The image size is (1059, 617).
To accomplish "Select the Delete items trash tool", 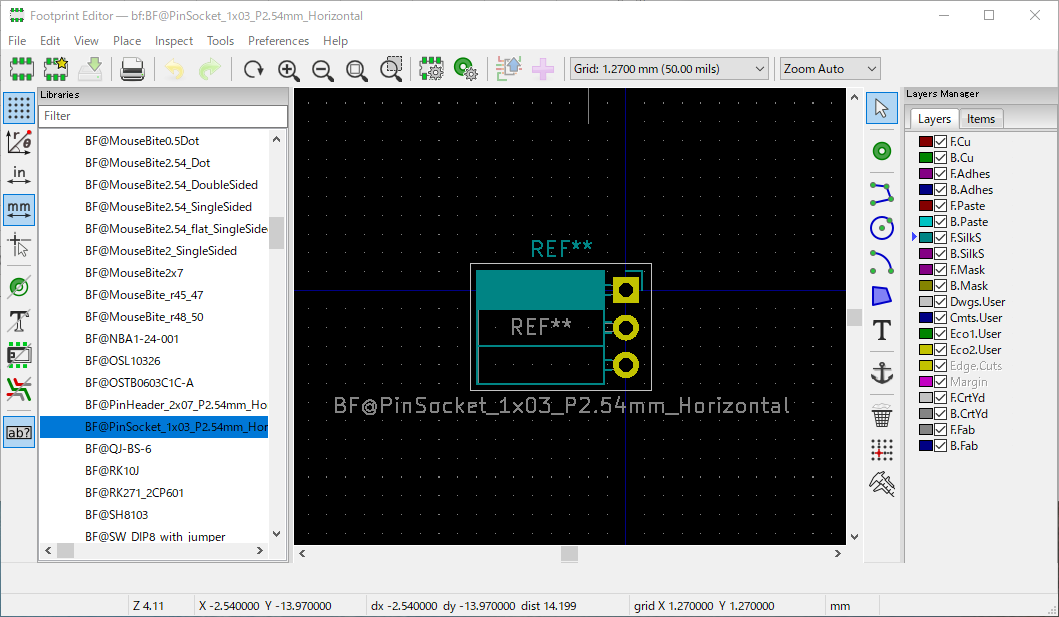I will (881, 416).
